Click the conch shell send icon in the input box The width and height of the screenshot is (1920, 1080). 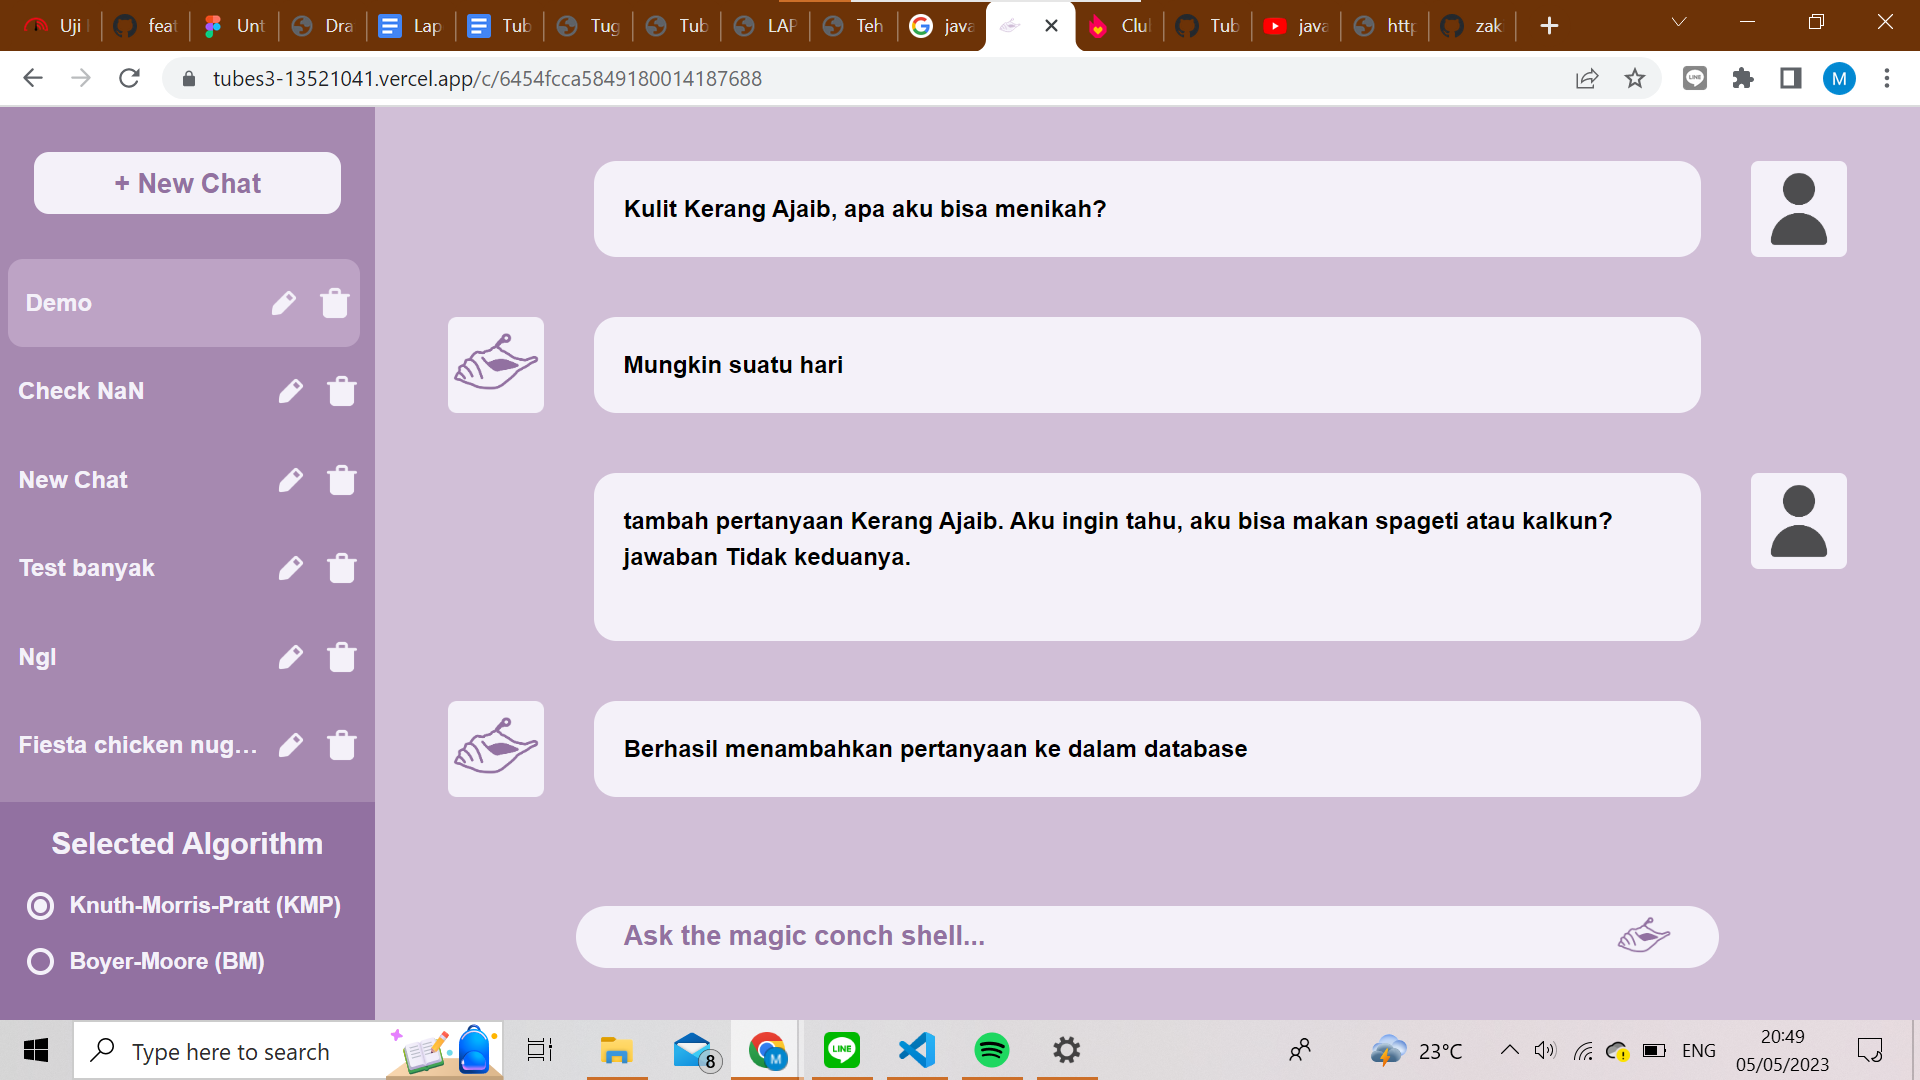click(1643, 936)
